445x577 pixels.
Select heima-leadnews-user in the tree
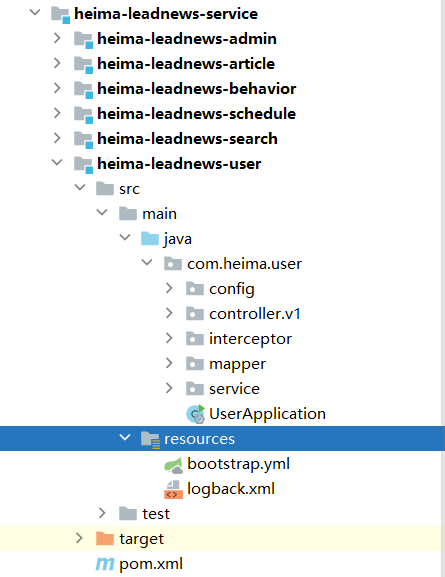[179, 164]
